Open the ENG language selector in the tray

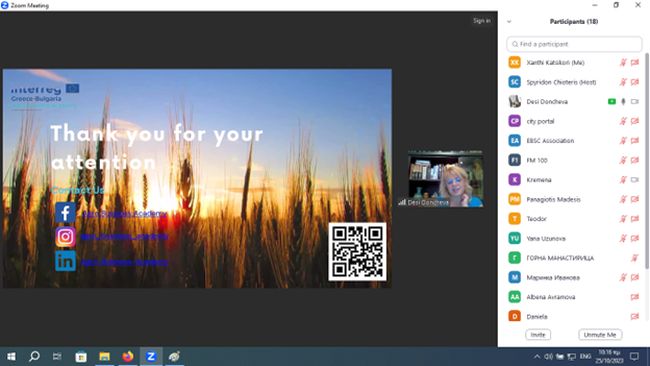point(585,356)
